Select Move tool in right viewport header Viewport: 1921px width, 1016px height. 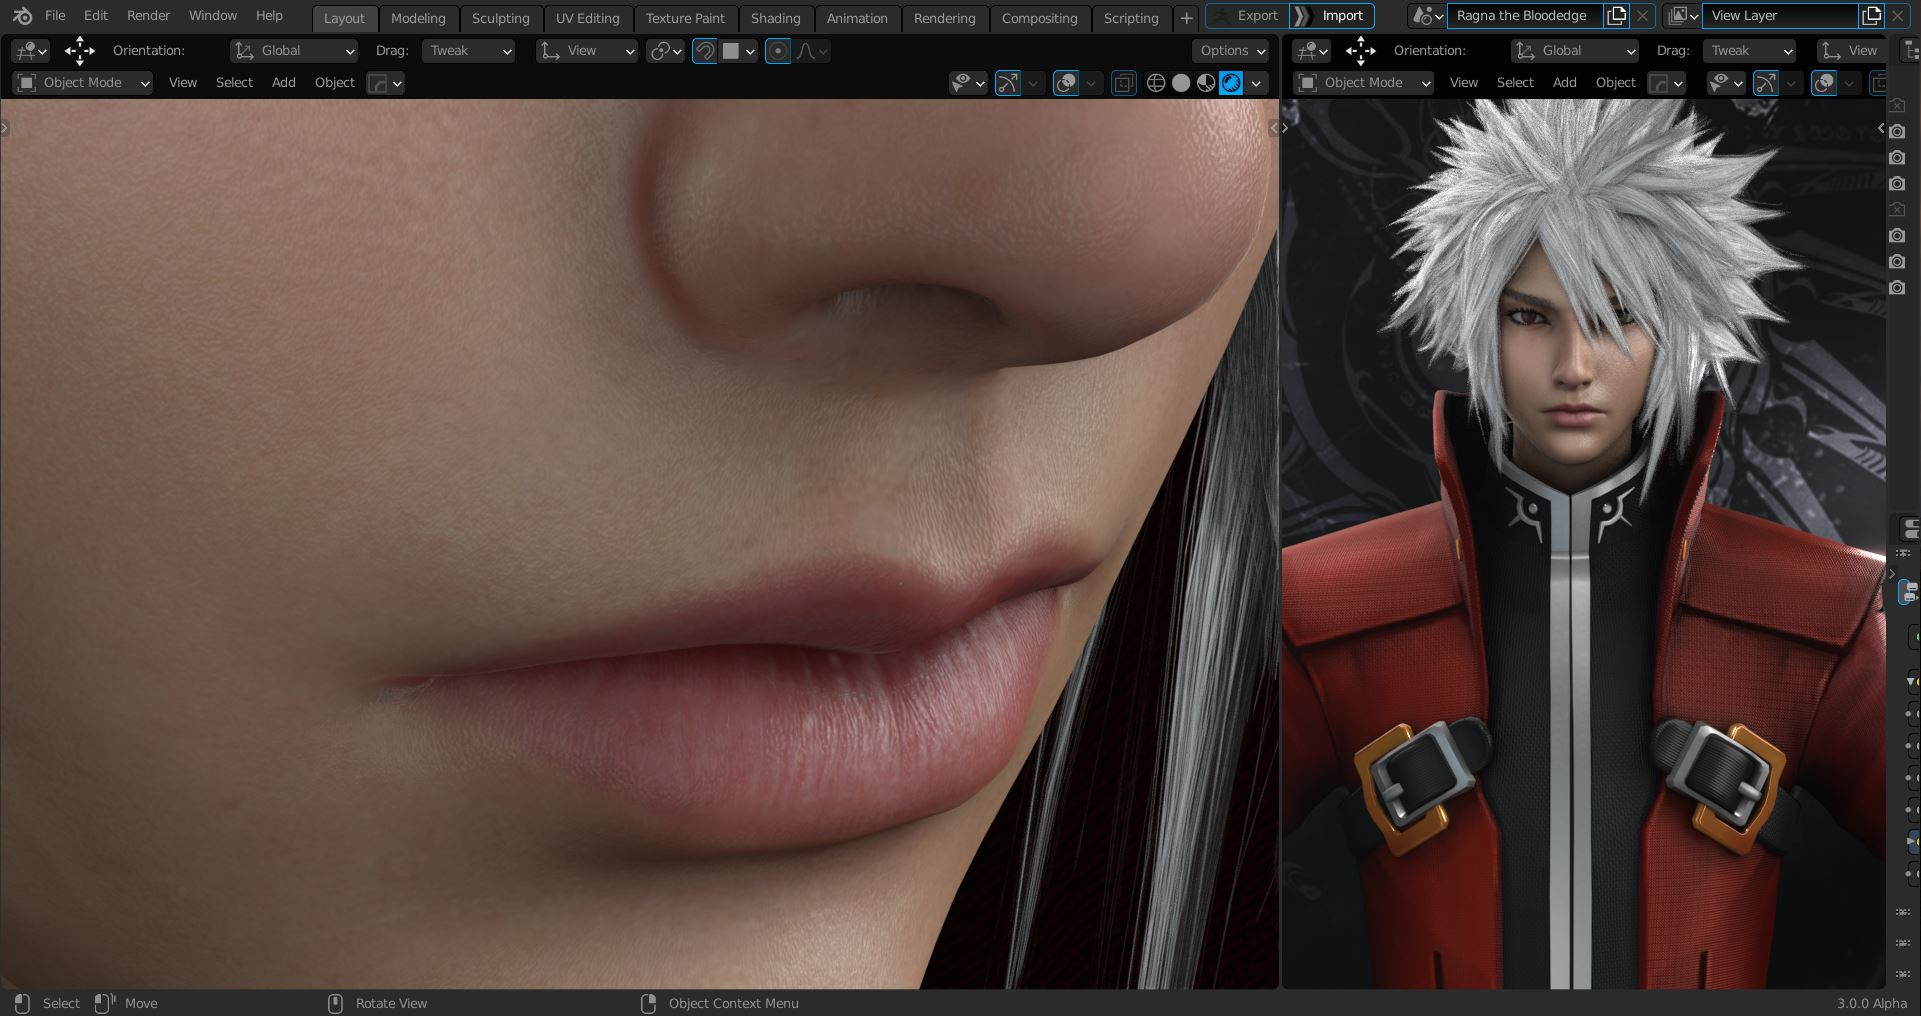[x=1361, y=51]
